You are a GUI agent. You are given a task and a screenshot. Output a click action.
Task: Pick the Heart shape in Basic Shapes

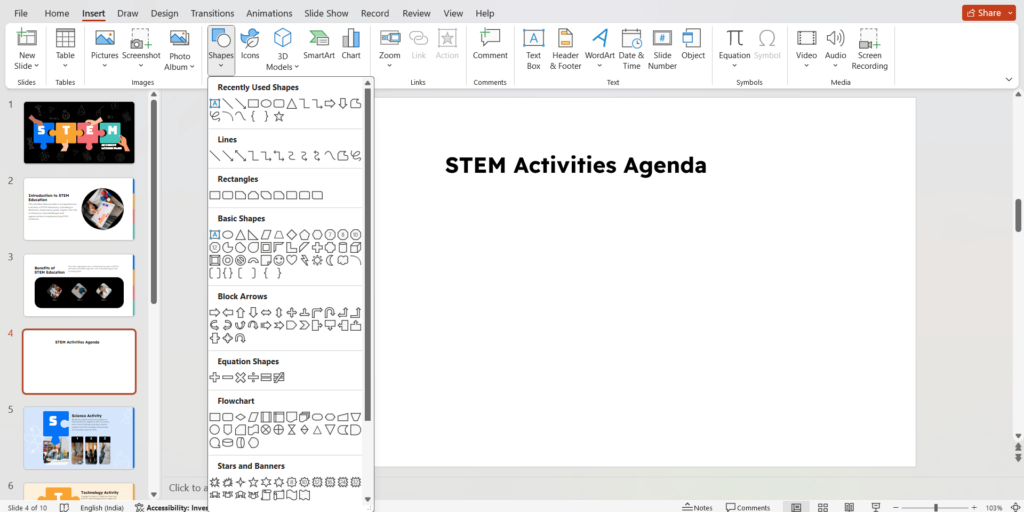pyautogui.click(x=292, y=260)
